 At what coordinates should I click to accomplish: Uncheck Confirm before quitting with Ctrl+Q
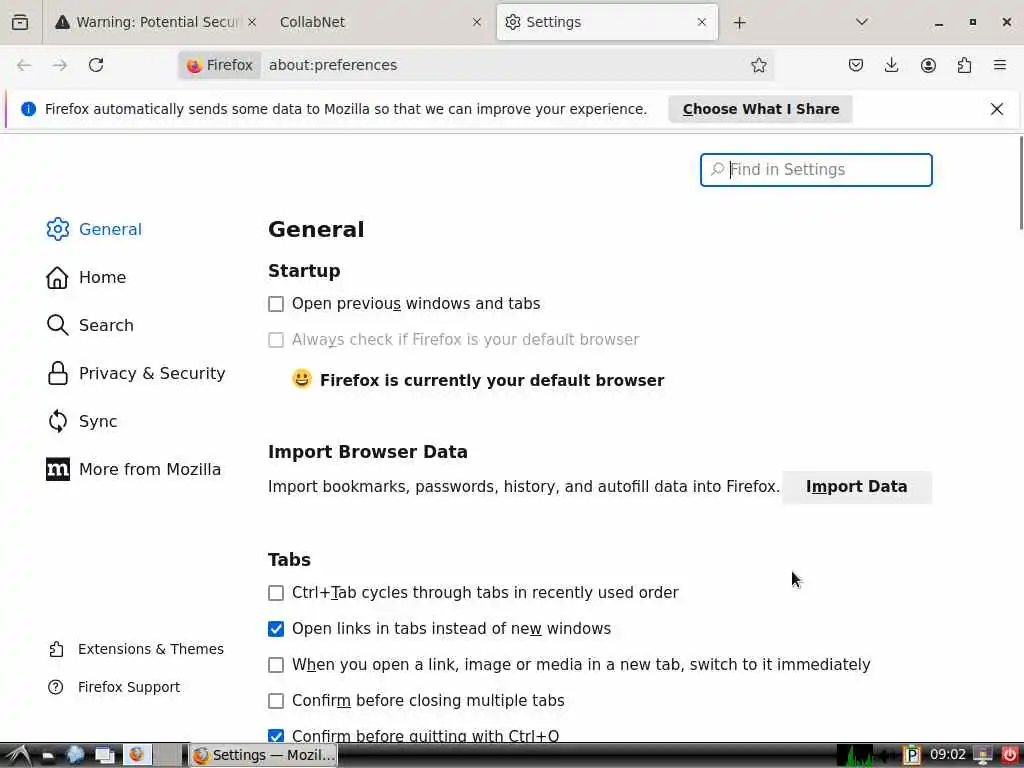pos(276,735)
